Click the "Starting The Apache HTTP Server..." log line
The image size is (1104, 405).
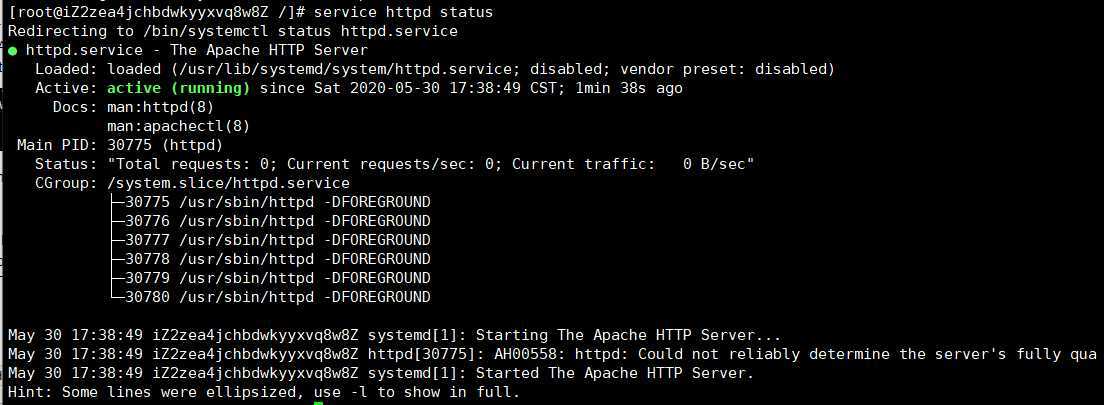coord(394,335)
